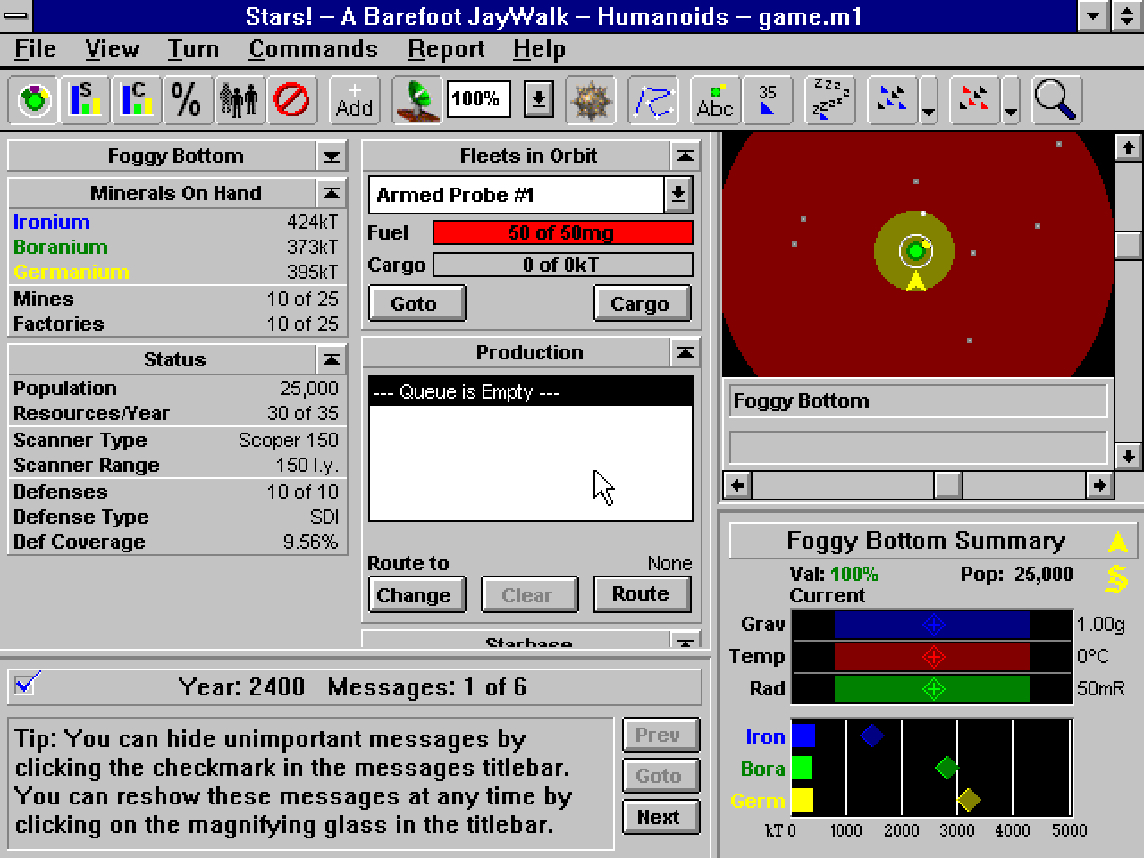Screen dimensions: 1144x858
Task: Select the population view icon
Action: pyautogui.click(x=238, y=100)
